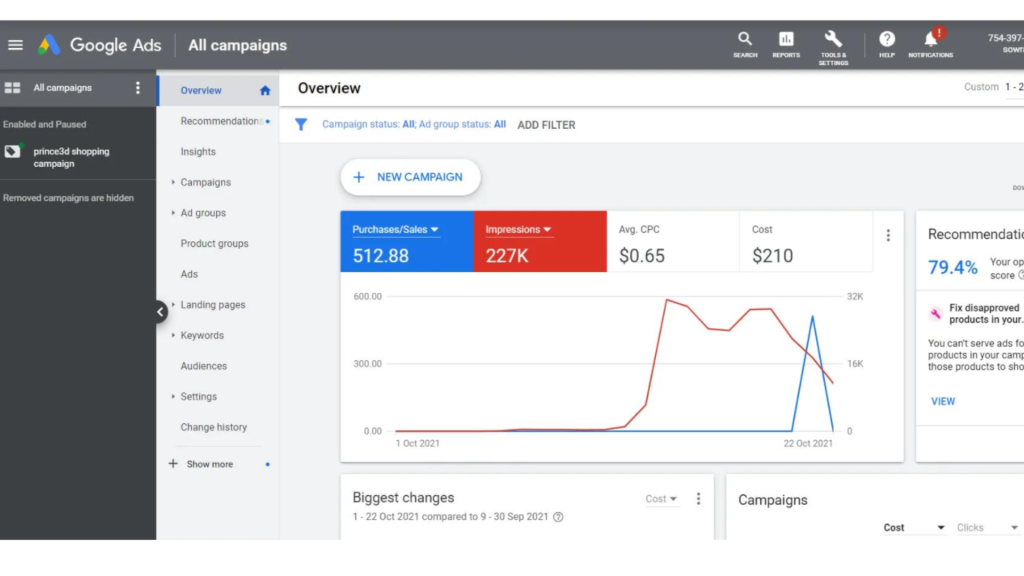Open the Search tool in header
The width and height of the screenshot is (1024, 576).
pyautogui.click(x=745, y=45)
